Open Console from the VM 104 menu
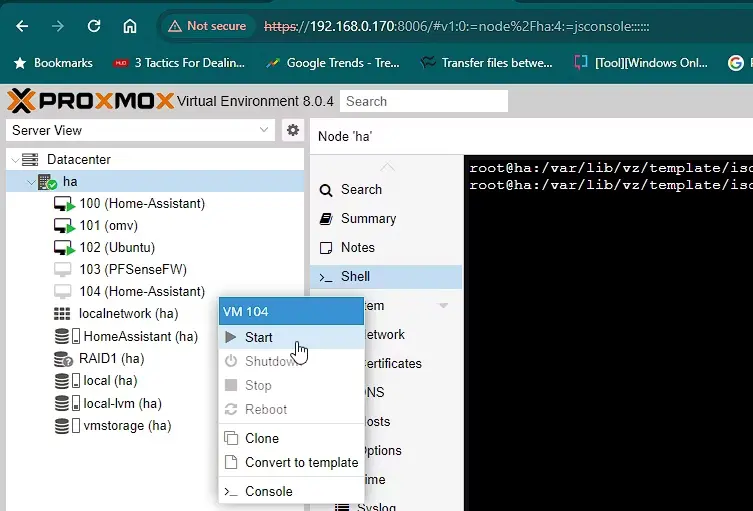 tap(291, 491)
